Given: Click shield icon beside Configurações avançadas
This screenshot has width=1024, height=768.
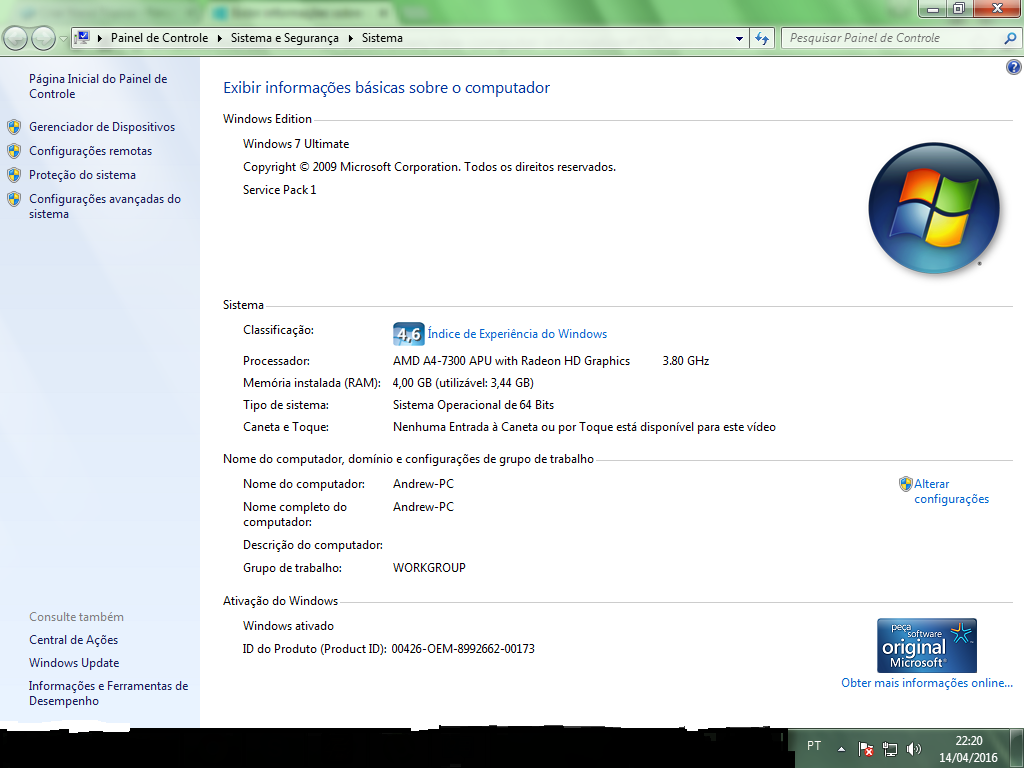Looking at the screenshot, I should coord(14,199).
